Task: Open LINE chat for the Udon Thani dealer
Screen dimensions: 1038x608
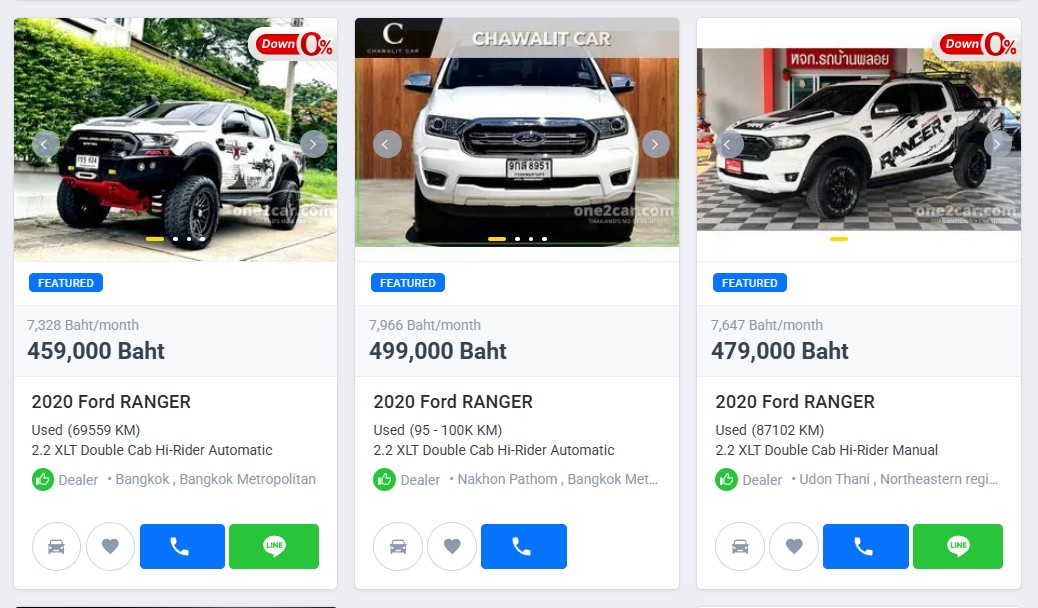Action: [958, 546]
